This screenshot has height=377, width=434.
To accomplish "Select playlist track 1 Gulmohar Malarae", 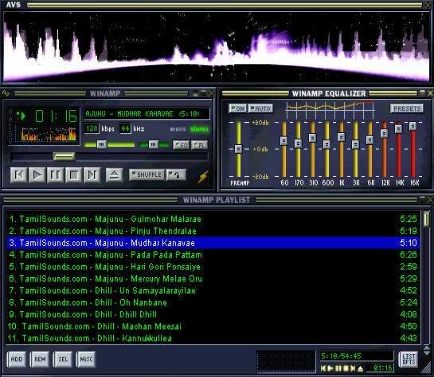I will [x=213, y=219].
